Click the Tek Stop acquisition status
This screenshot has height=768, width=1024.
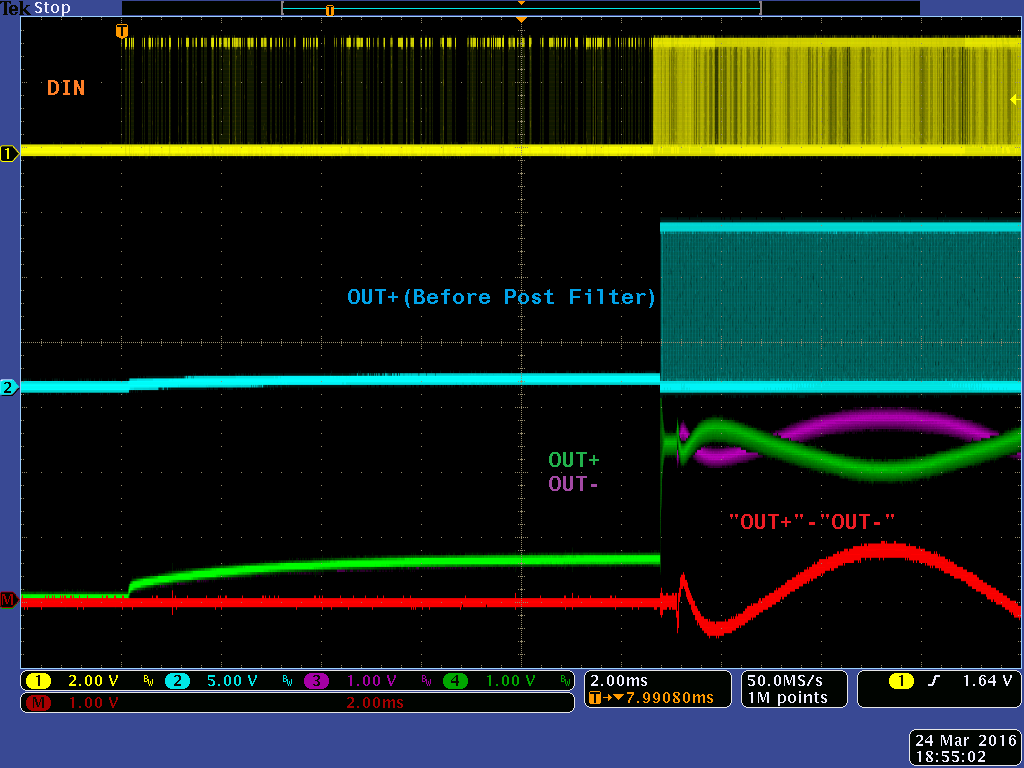tap(35, 8)
